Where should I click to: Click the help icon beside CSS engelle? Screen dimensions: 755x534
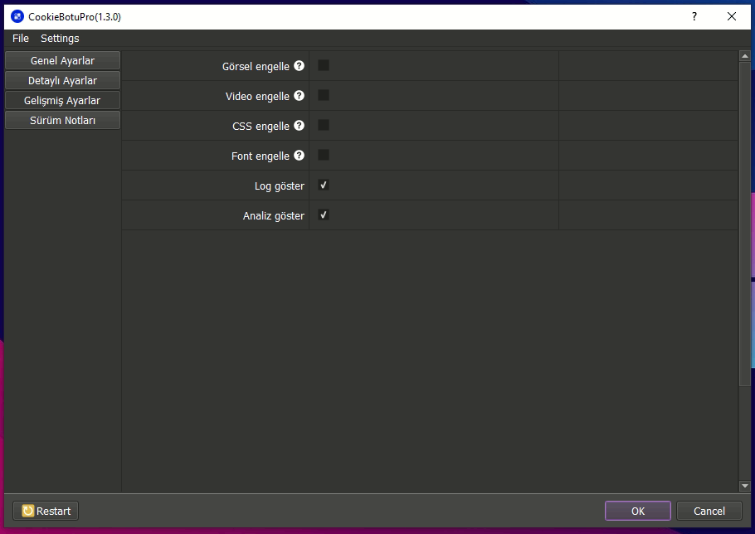coord(299,127)
